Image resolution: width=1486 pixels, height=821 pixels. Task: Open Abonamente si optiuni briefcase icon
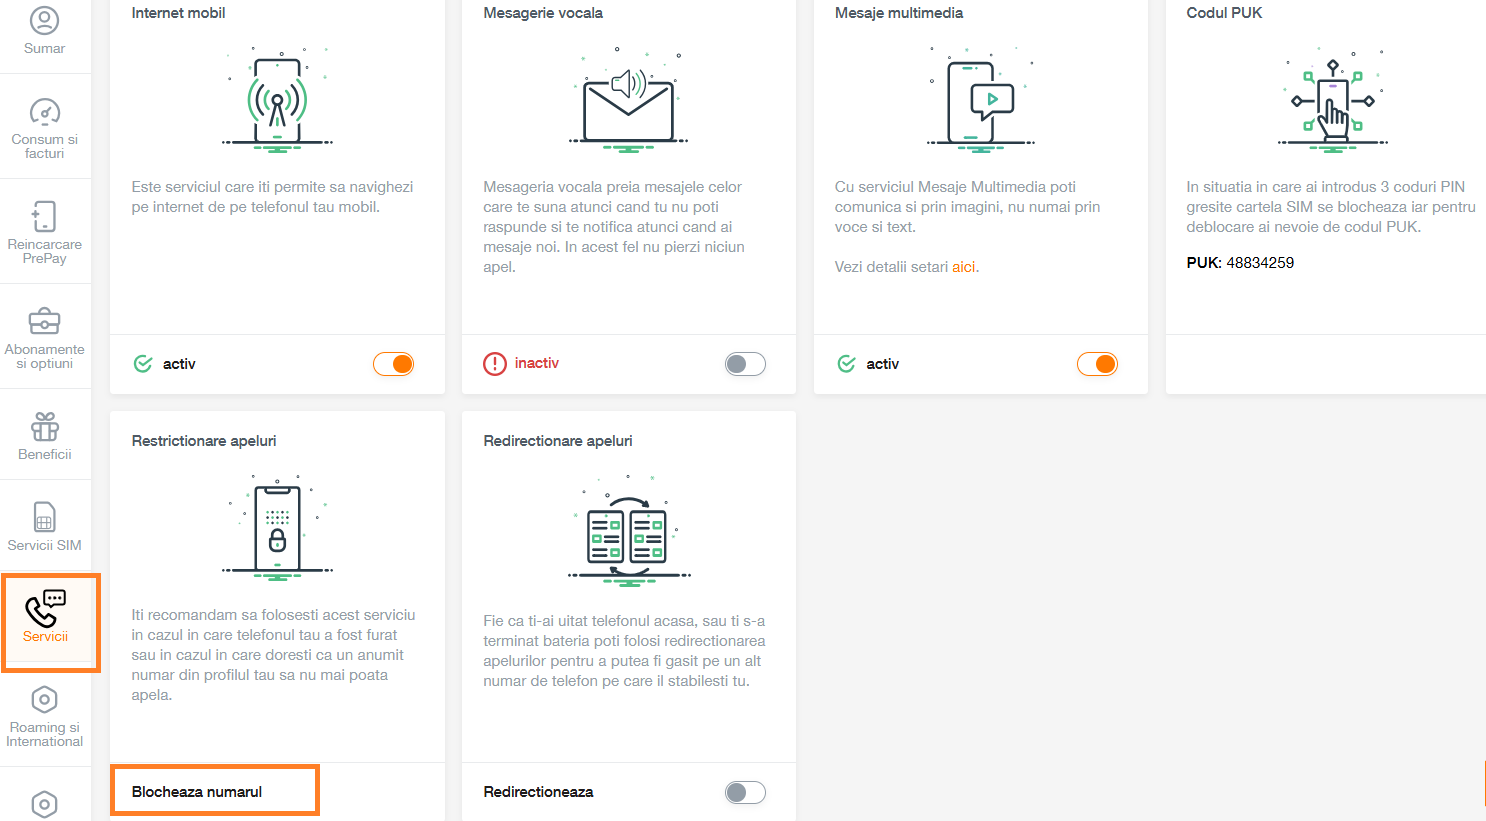pyautogui.click(x=44, y=321)
